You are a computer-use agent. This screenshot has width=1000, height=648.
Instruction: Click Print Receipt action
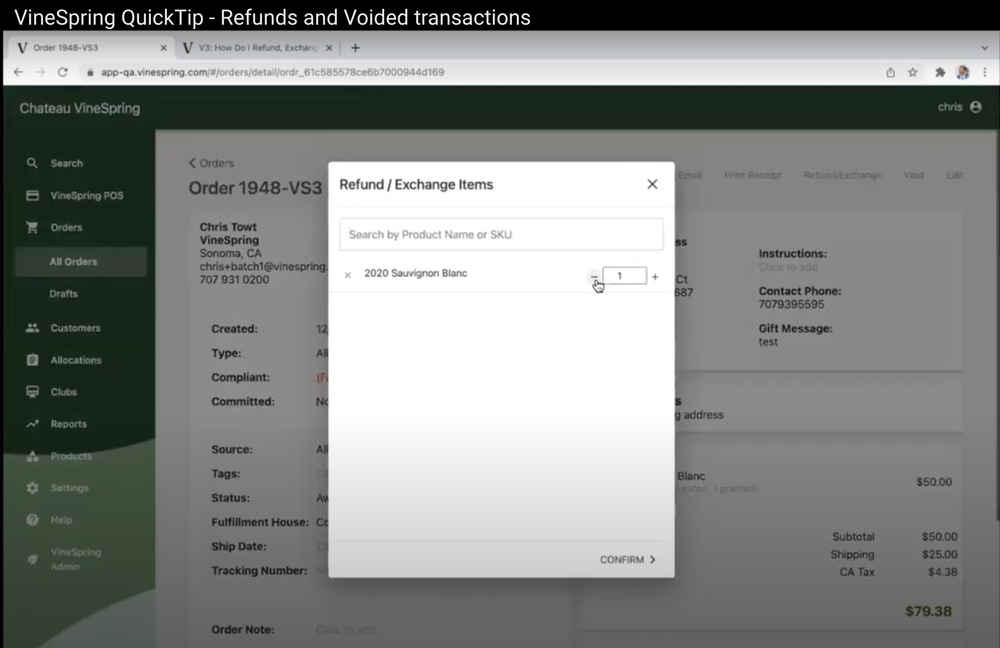(x=753, y=175)
